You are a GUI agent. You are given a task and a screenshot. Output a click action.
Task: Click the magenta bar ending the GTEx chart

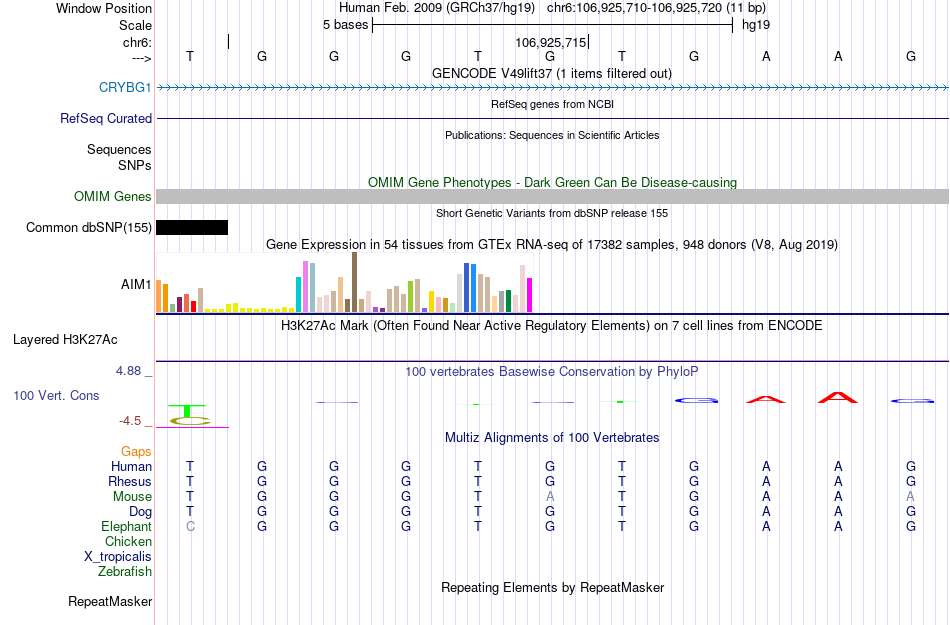click(530, 295)
